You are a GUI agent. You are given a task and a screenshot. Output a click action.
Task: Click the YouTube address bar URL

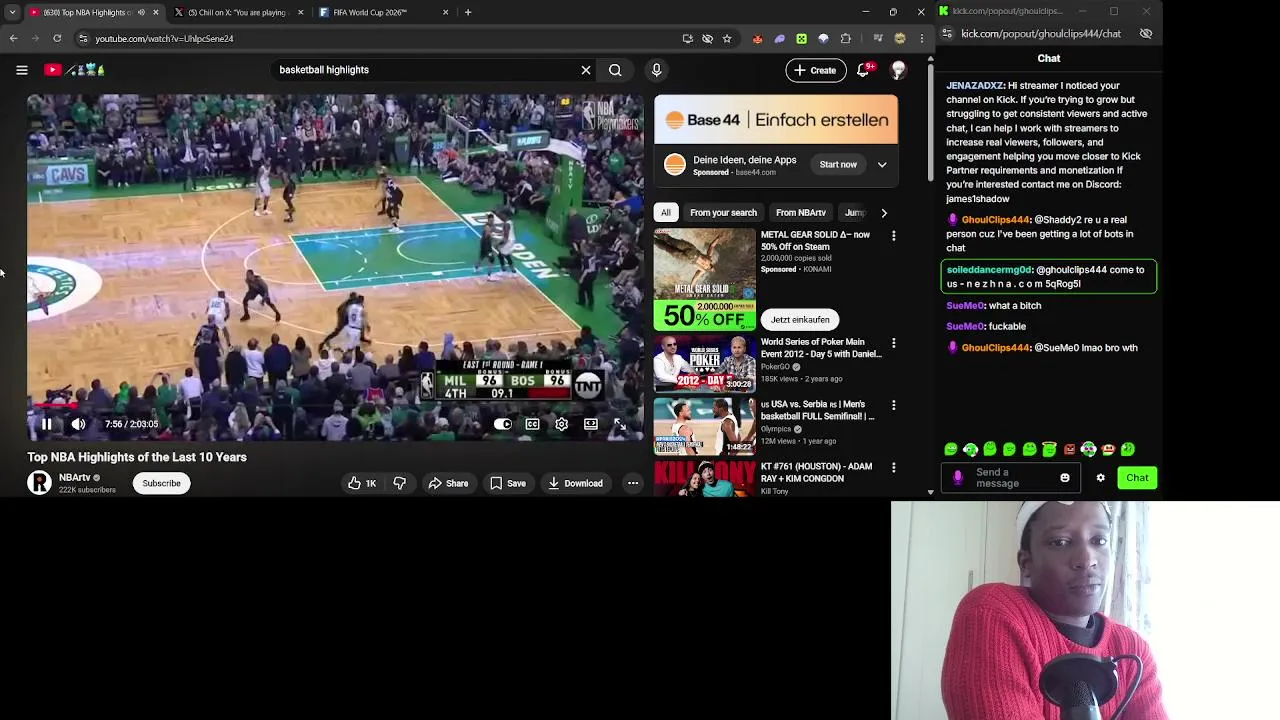[164, 38]
